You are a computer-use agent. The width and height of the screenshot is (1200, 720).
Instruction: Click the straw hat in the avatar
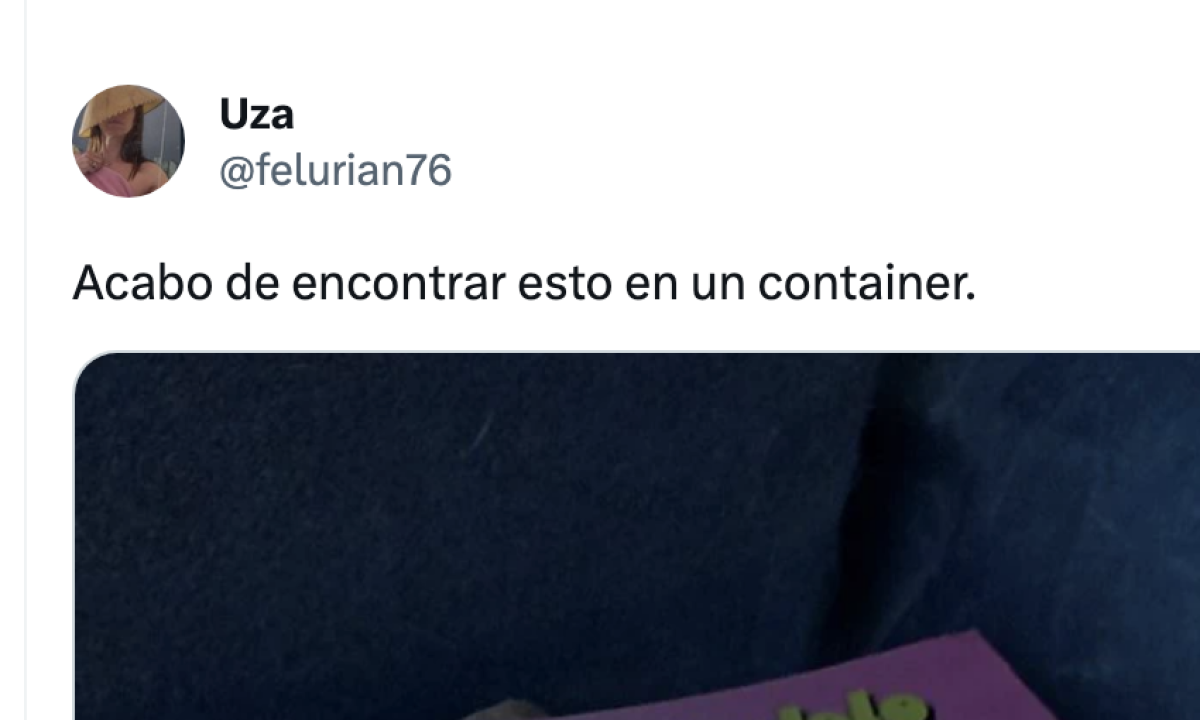(120, 107)
